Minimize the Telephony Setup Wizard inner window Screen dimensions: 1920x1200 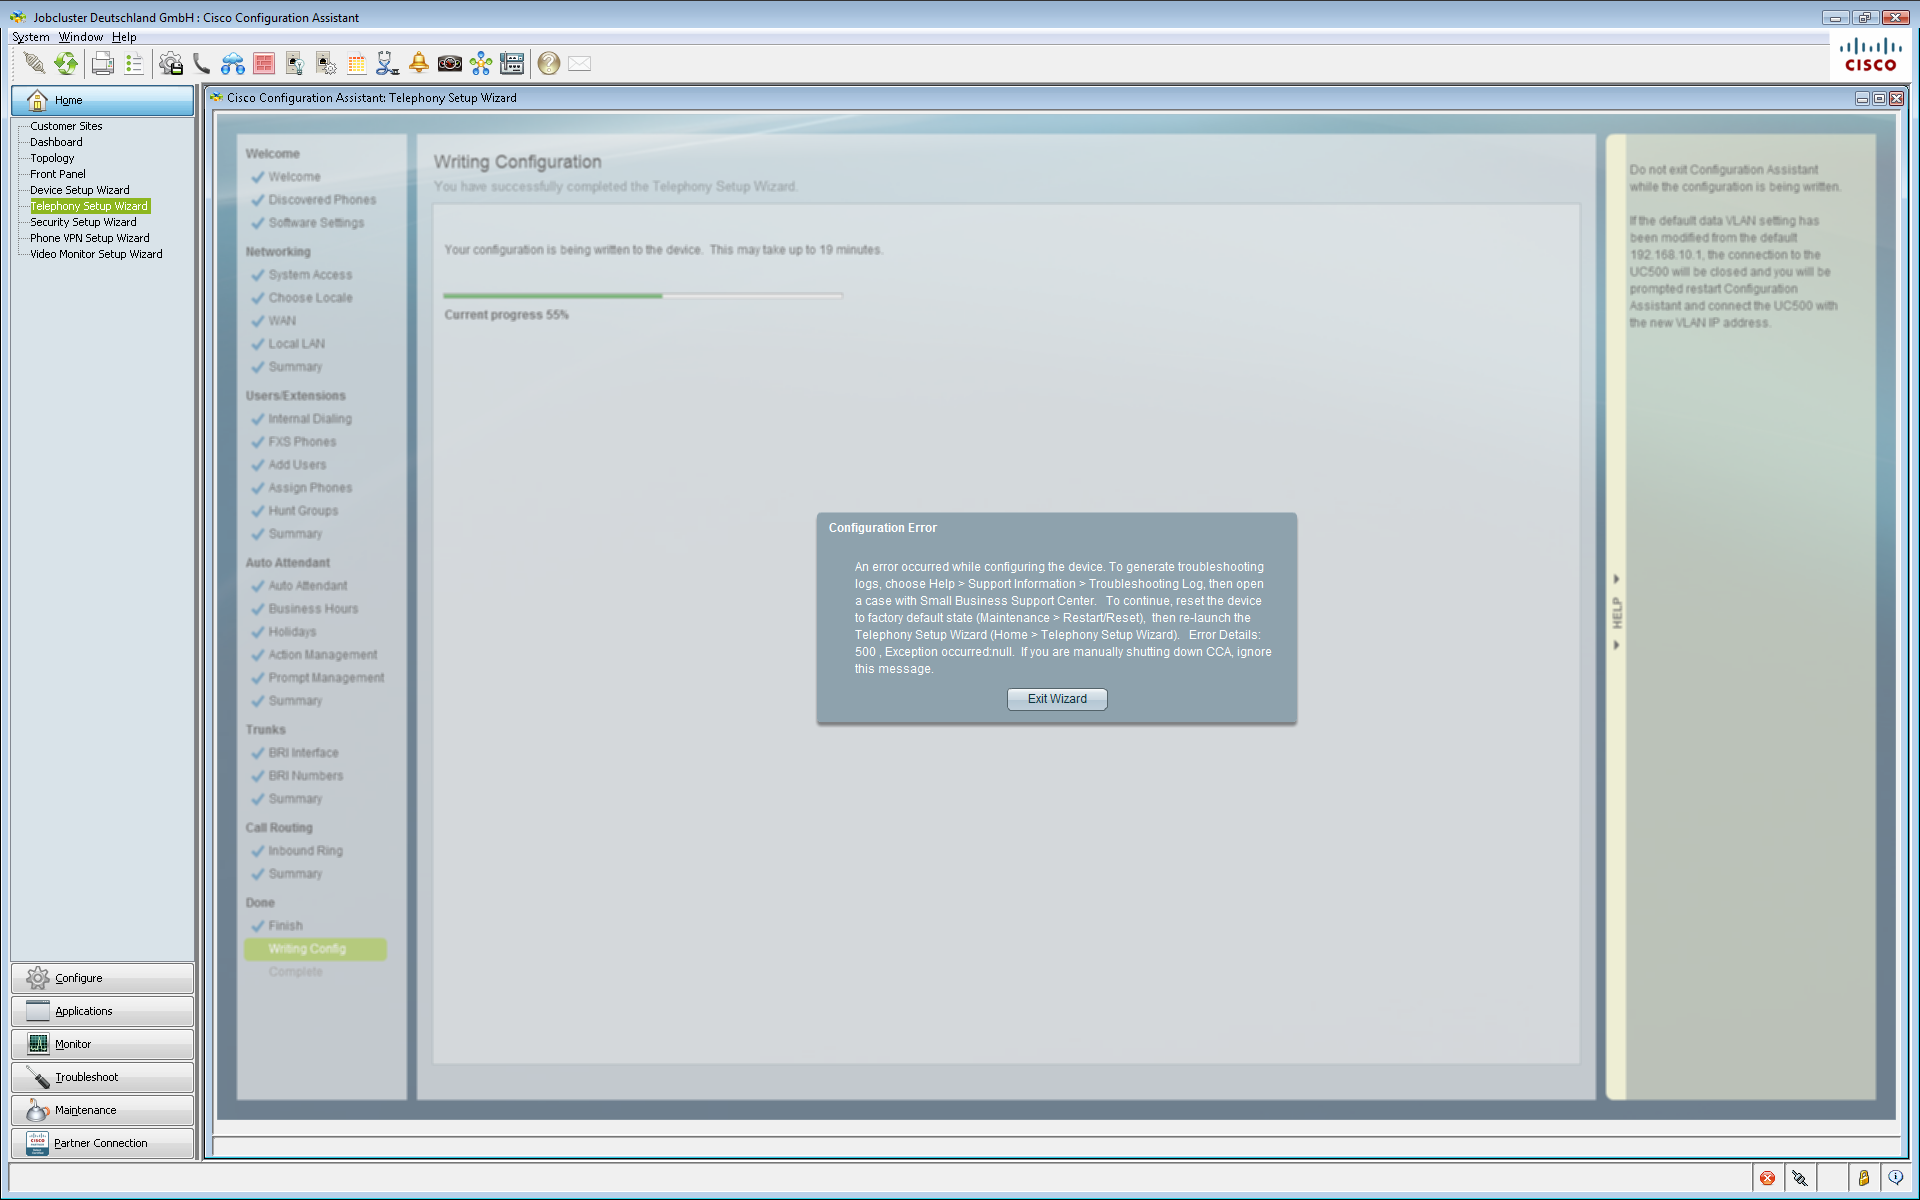(x=1862, y=98)
